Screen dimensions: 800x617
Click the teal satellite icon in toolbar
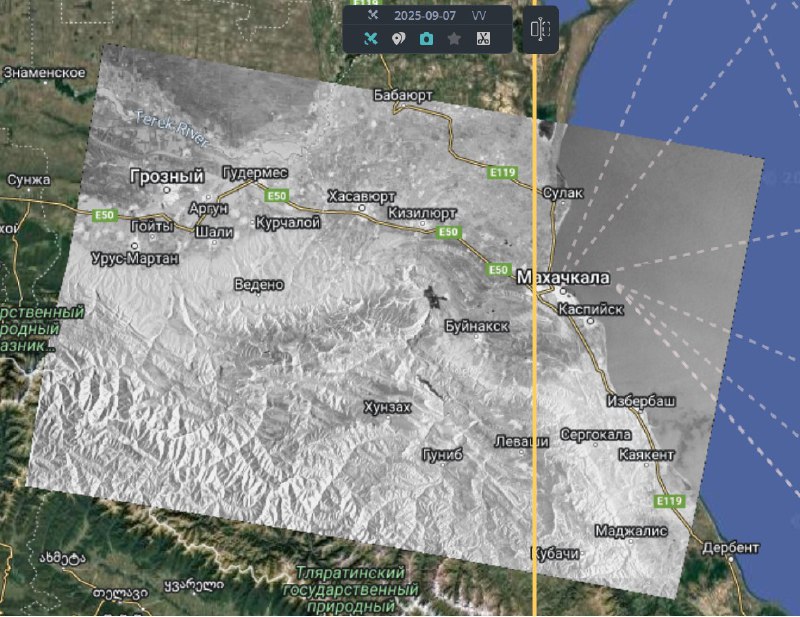(x=370, y=39)
